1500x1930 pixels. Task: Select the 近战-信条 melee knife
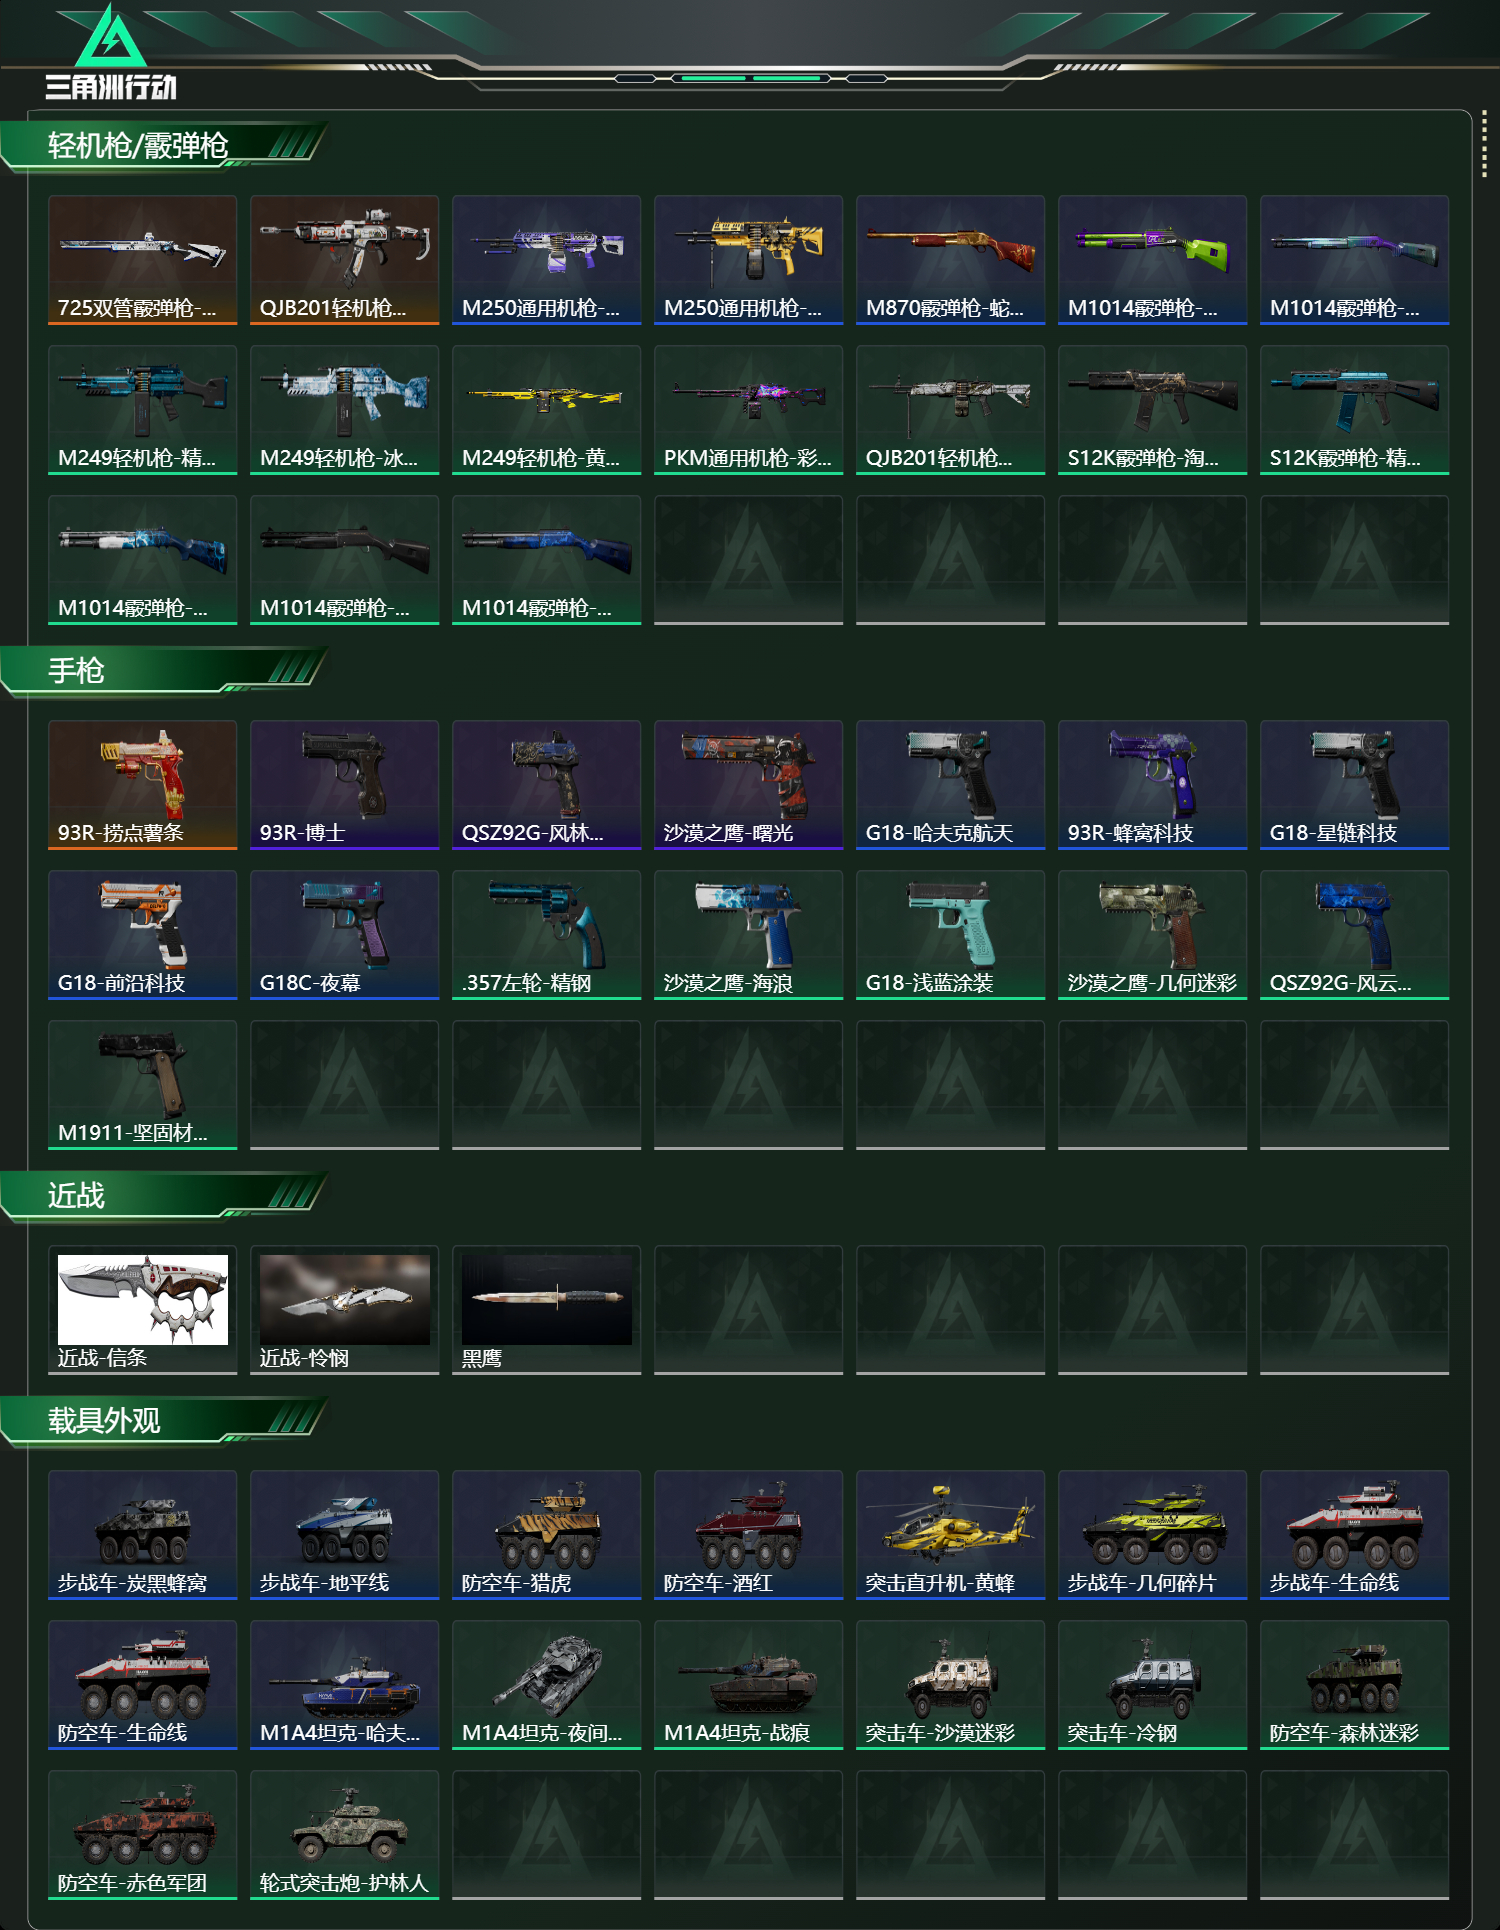pos(143,1310)
